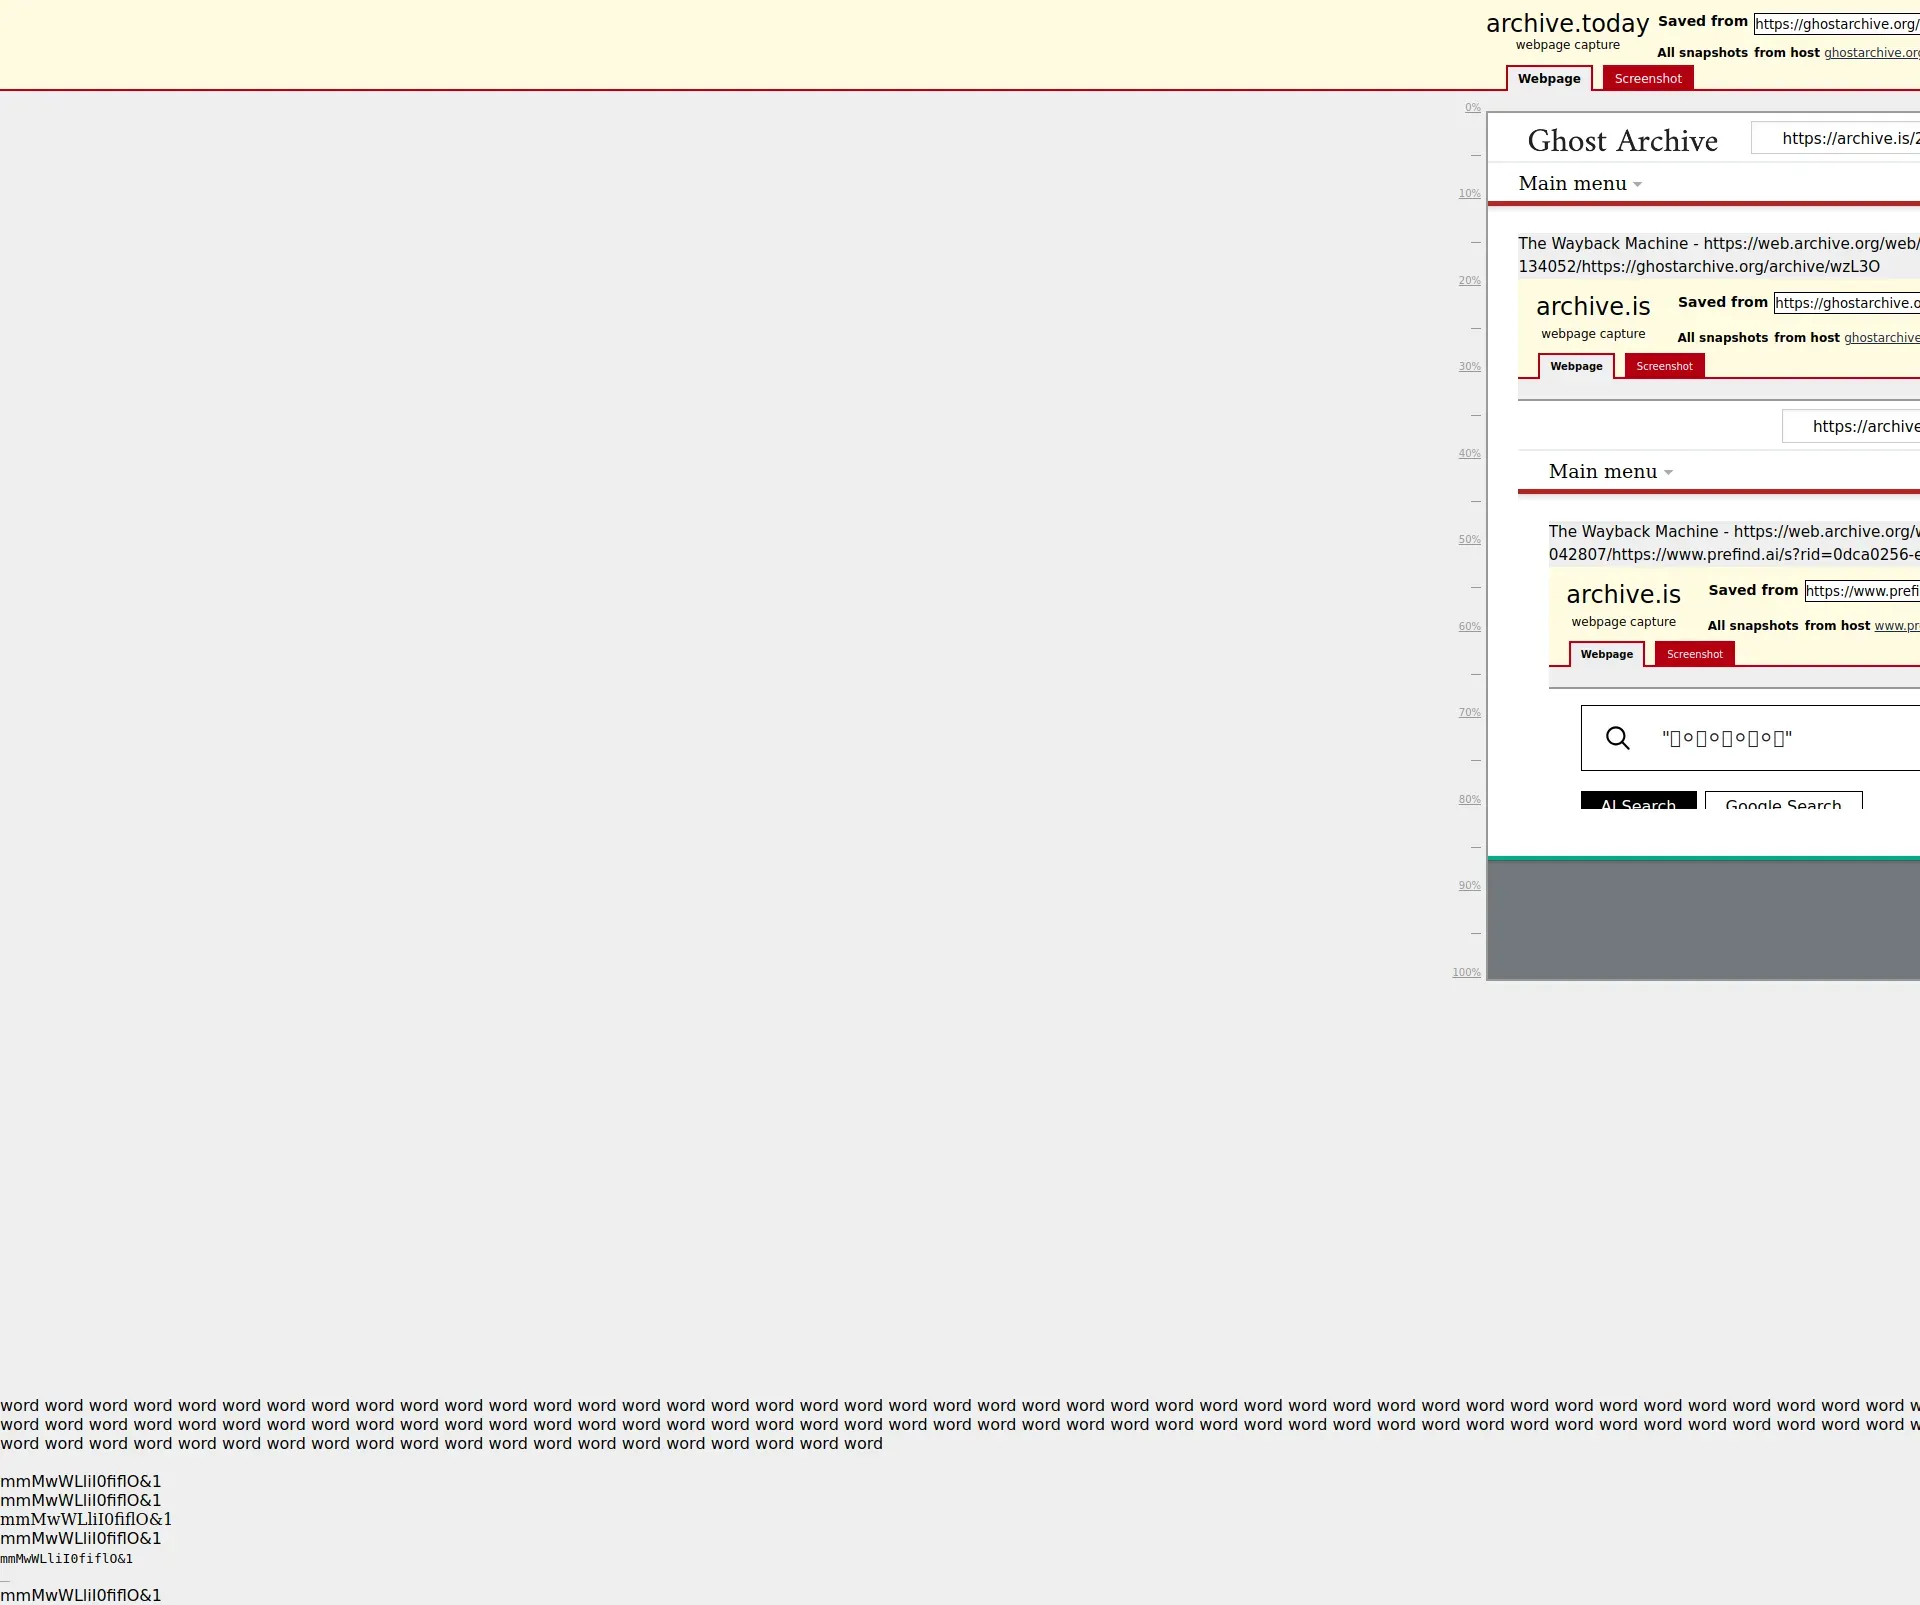This screenshot has height=1605, width=1920.
Task: Open the nested archive.is Screenshot tab
Action: click(1664, 366)
